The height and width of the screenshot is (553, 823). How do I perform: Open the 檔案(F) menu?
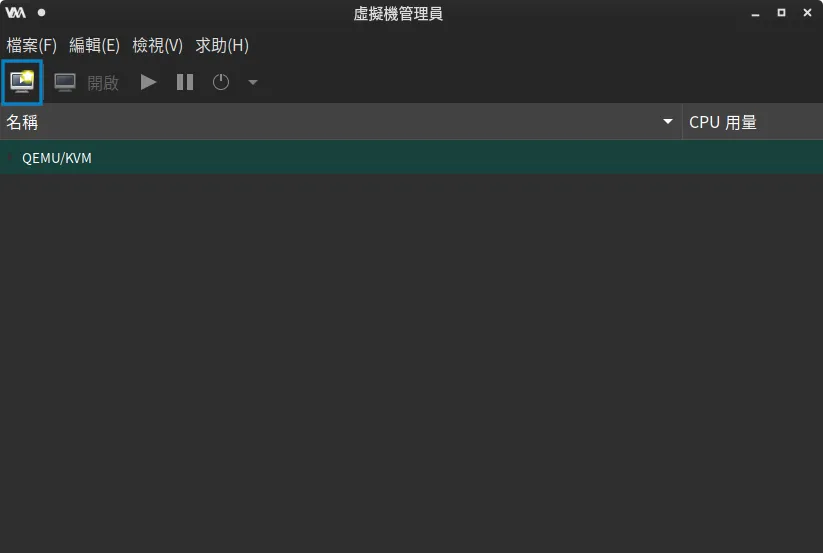(x=32, y=46)
